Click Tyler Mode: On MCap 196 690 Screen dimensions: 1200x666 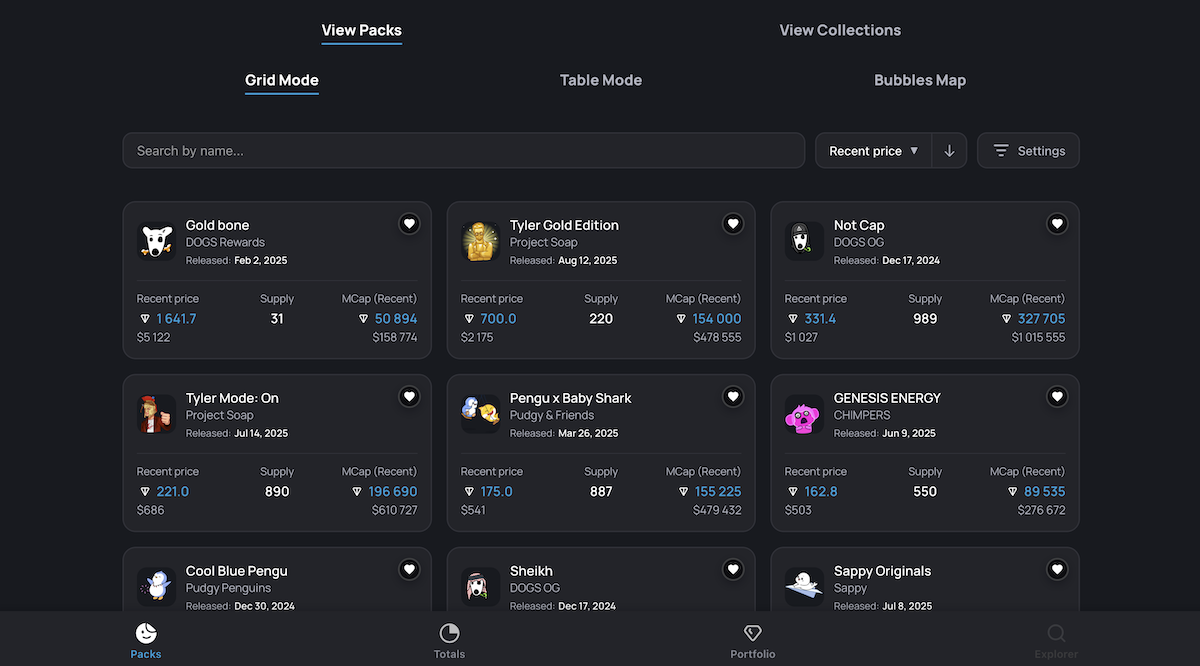click(393, 492)
